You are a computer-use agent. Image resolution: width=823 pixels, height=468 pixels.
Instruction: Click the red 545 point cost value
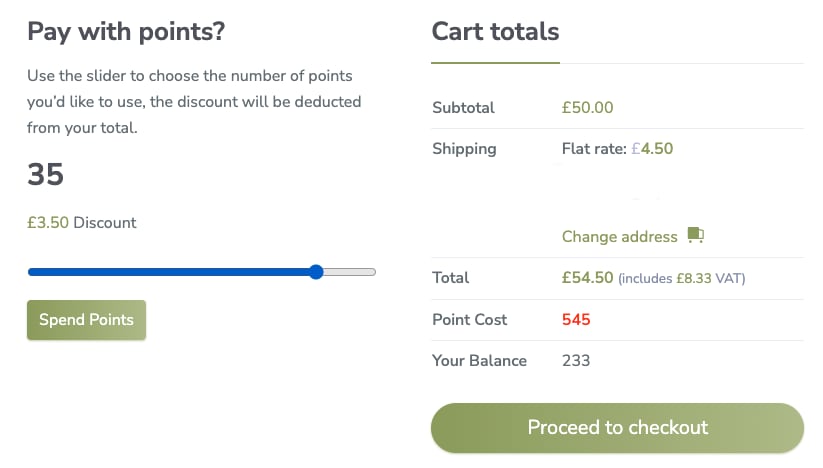(x=576, y=320)
